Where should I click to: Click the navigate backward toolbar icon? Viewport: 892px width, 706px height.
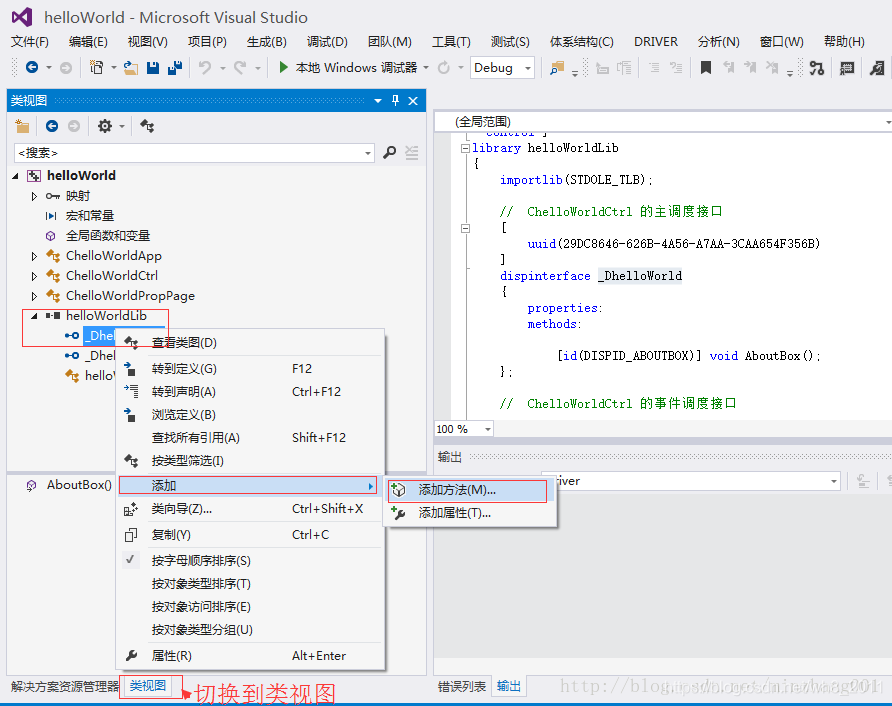[32, 68]
